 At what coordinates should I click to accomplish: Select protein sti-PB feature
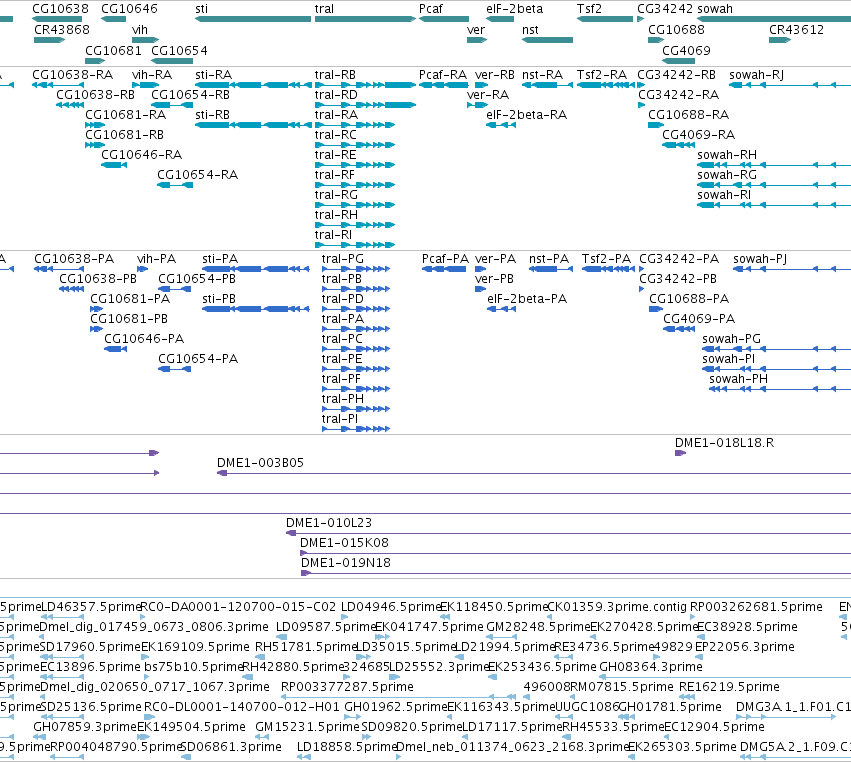click(x=256, y=309)
